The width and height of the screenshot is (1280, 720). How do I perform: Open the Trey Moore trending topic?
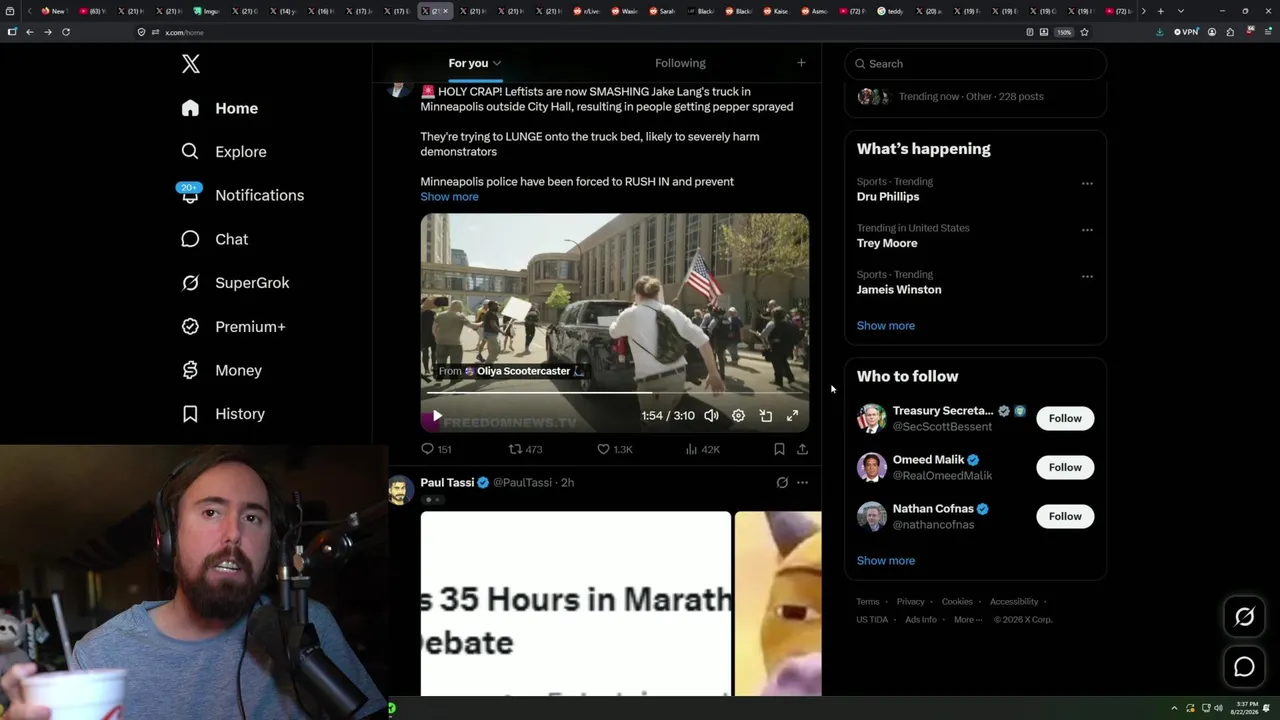pyautogui.click(x=887, y=243)
